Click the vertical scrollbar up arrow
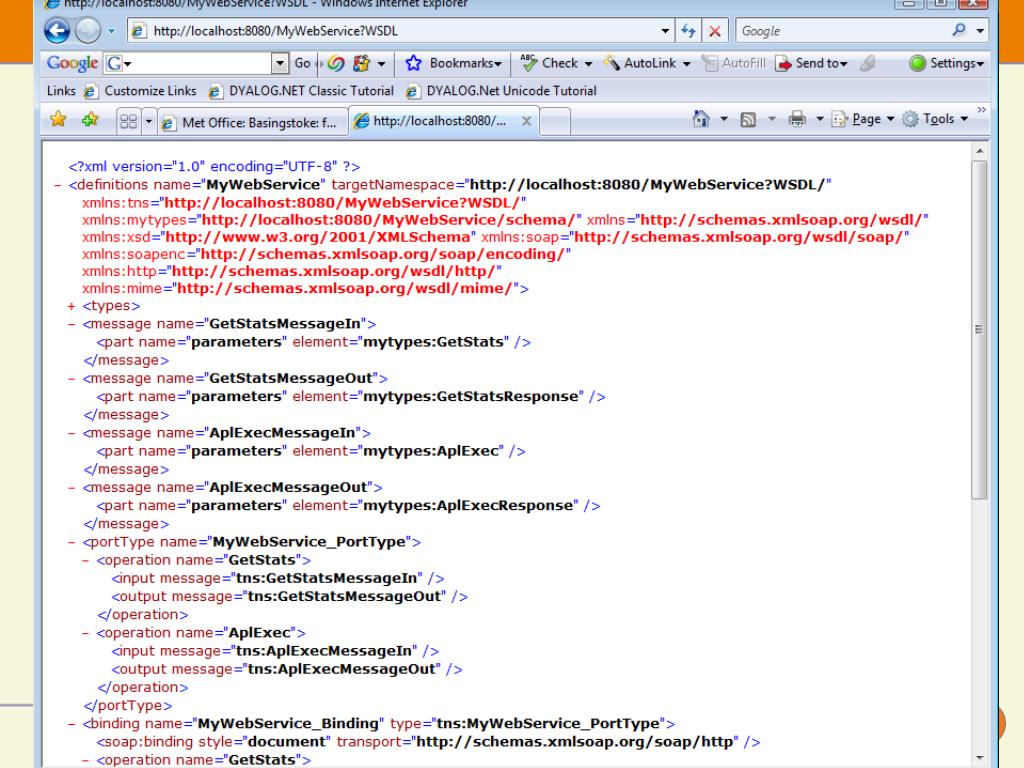1024x768 pixels. (x=980, y=151)
